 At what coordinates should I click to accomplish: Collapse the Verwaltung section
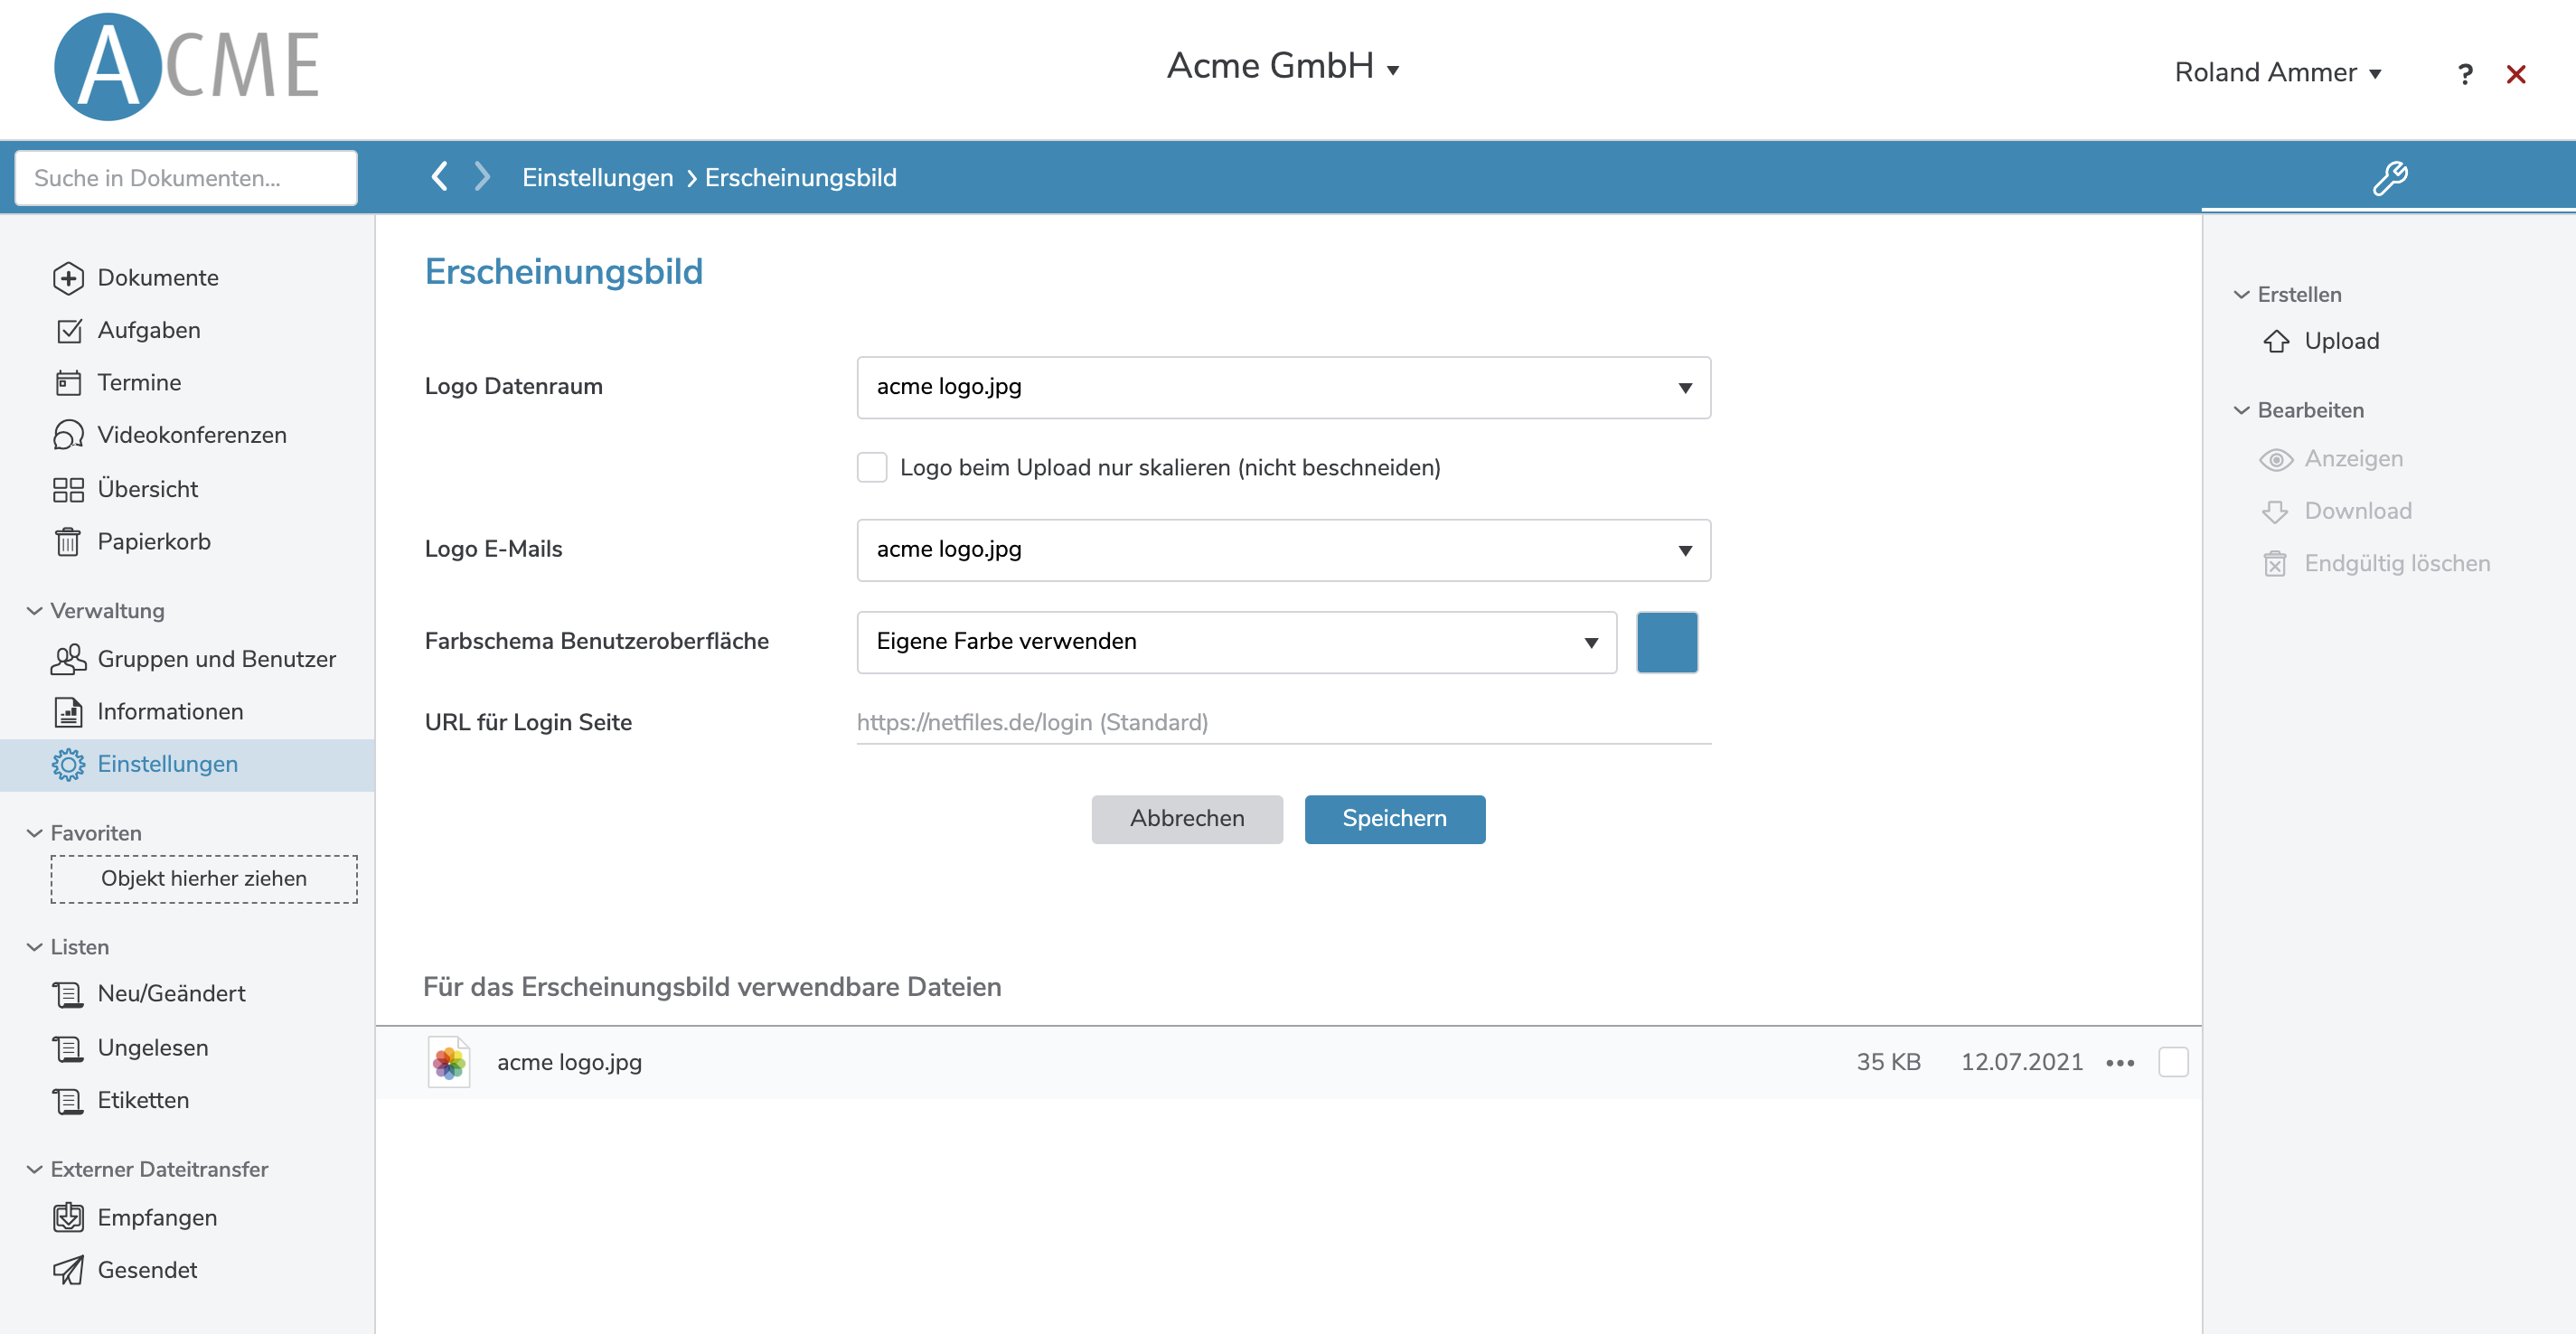tap(35, 610)
